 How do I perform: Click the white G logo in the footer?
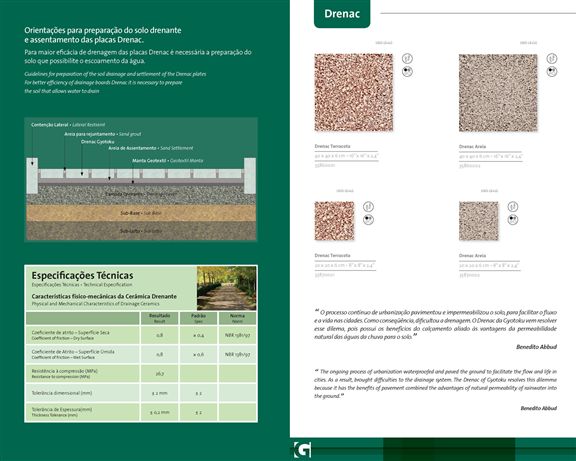302,450
